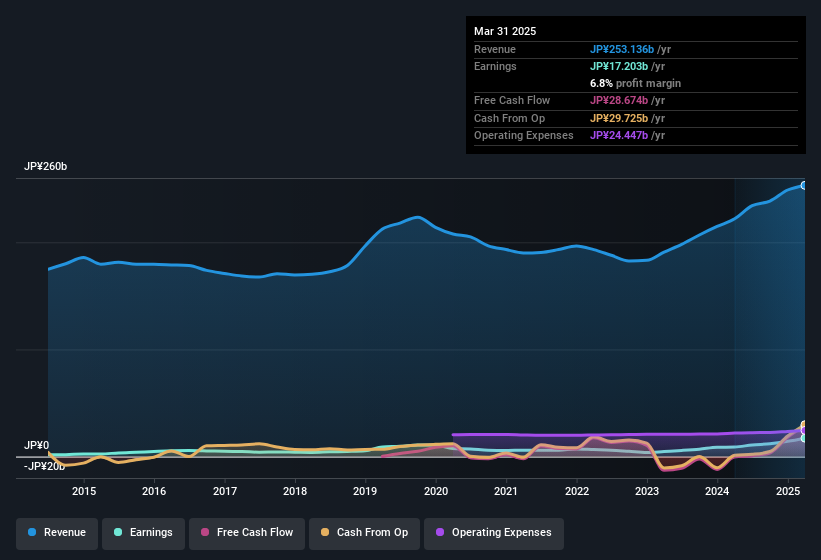Toggle the Free Cash Flow legend button
The height and width of the screenshot is (560, 821).
click(x=247, y=533)
